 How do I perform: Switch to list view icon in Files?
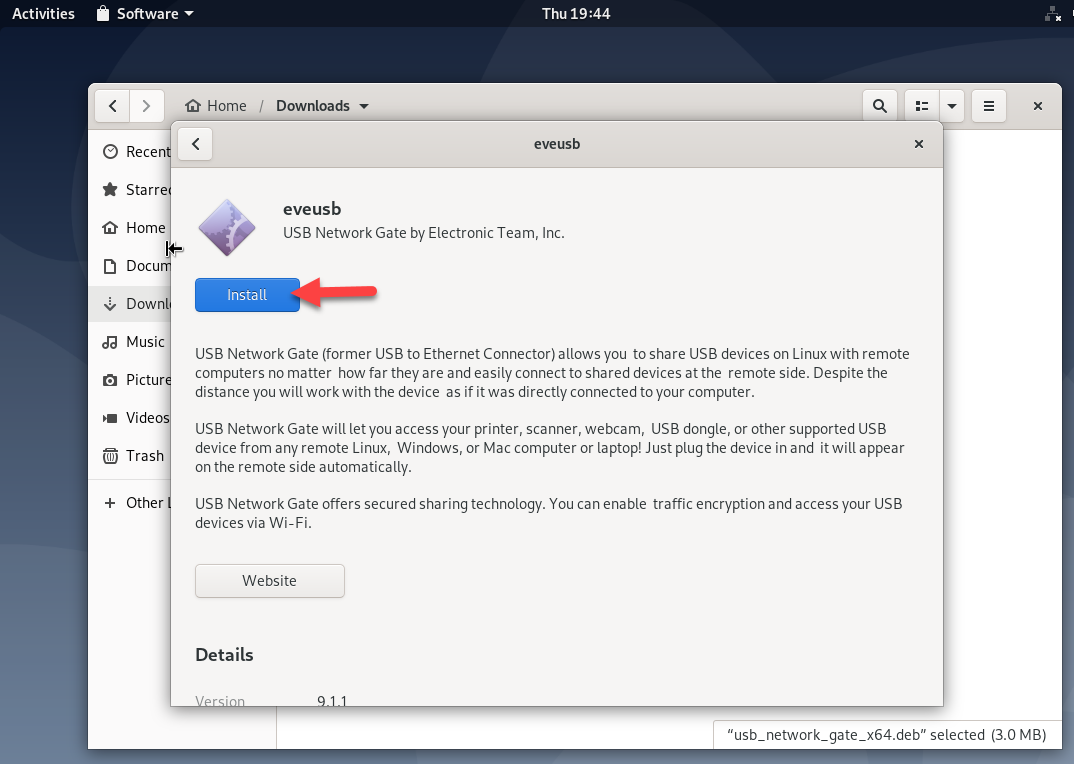click(x=922, y=106)
